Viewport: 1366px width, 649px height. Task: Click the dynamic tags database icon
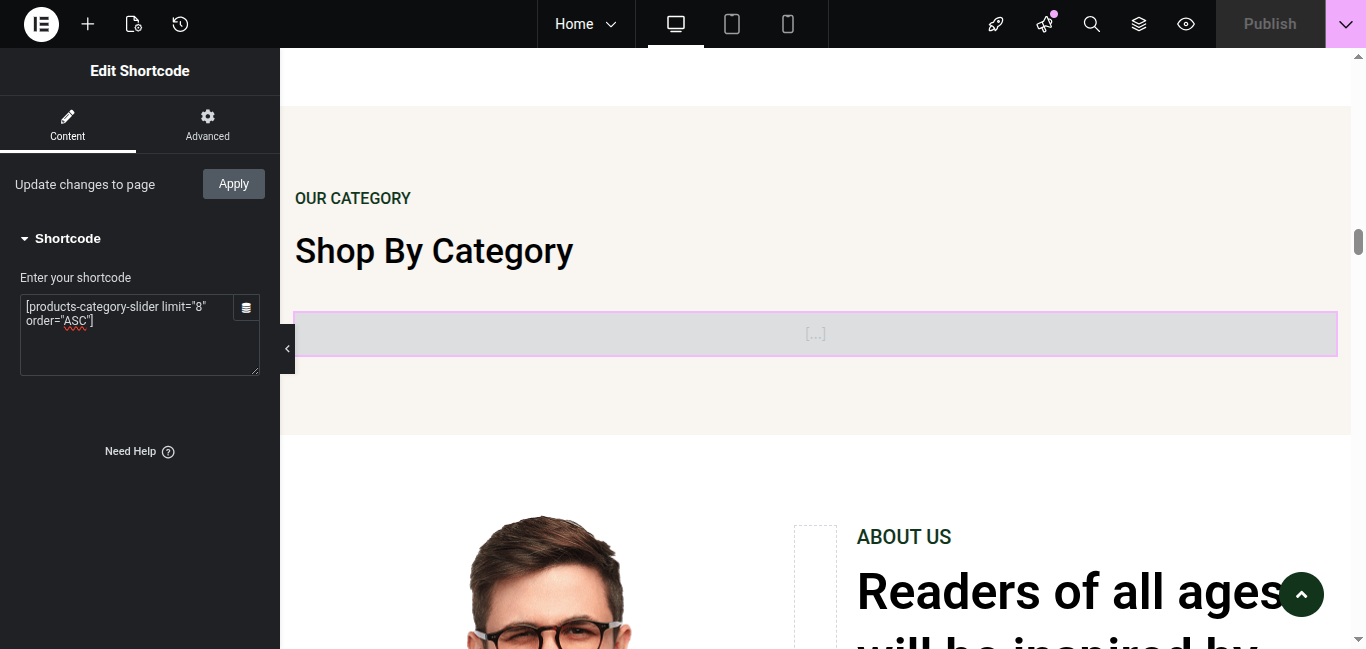[246, 308]
